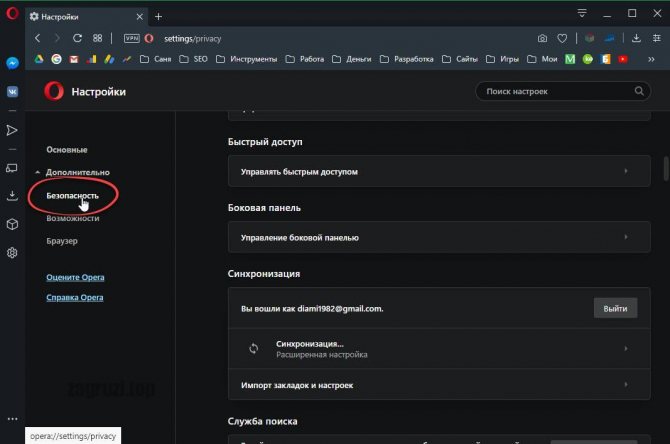Viewport: 670px width, 444px height.
Task: Open the Инструменты bookmarks folder
Action: coord(246,59)
